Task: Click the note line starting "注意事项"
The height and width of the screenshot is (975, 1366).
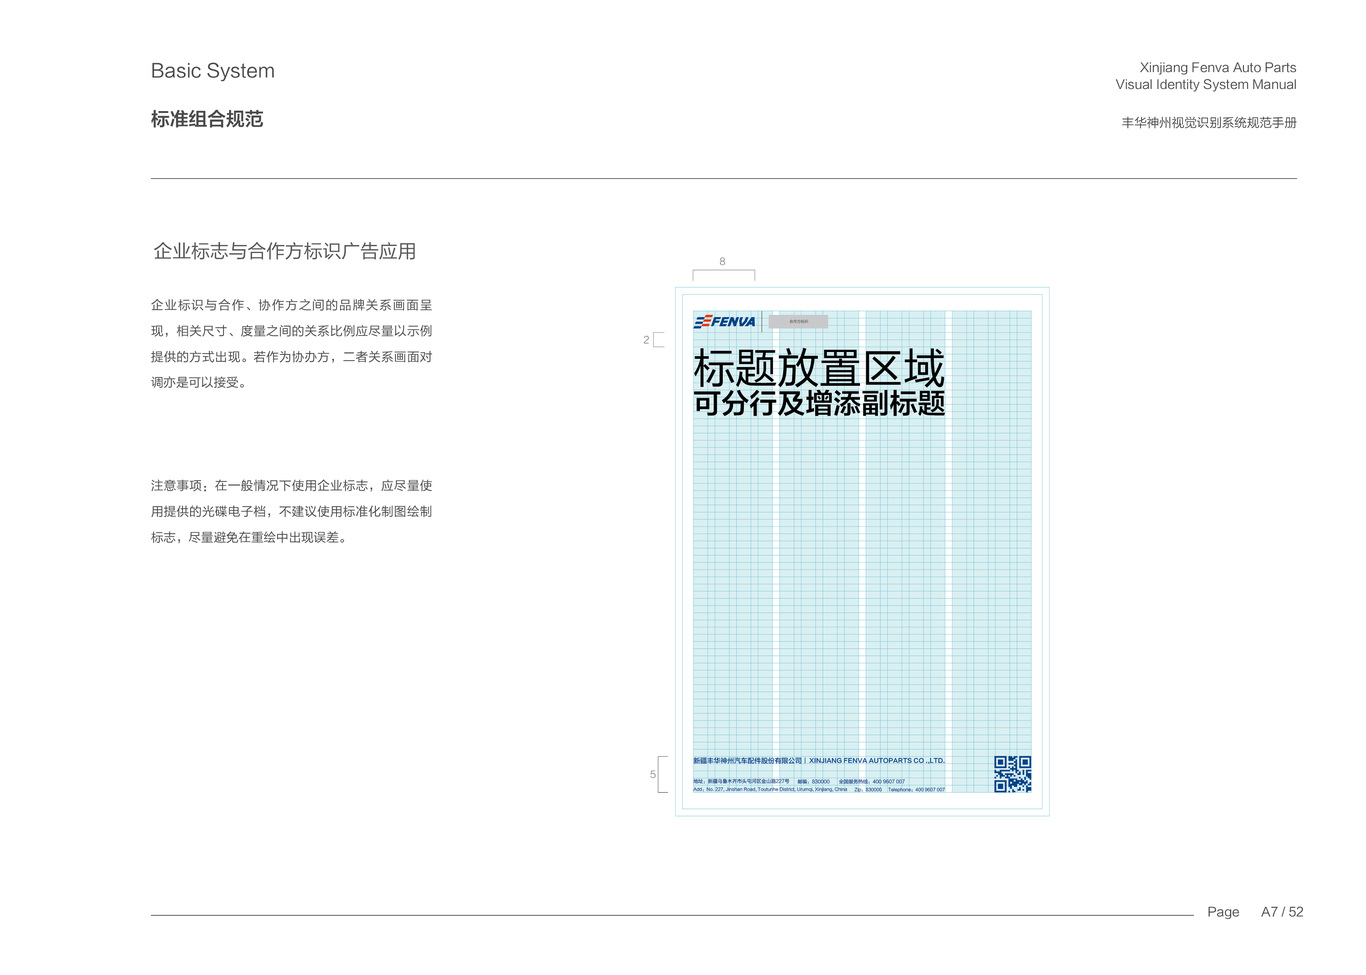Action: [292, 486]
